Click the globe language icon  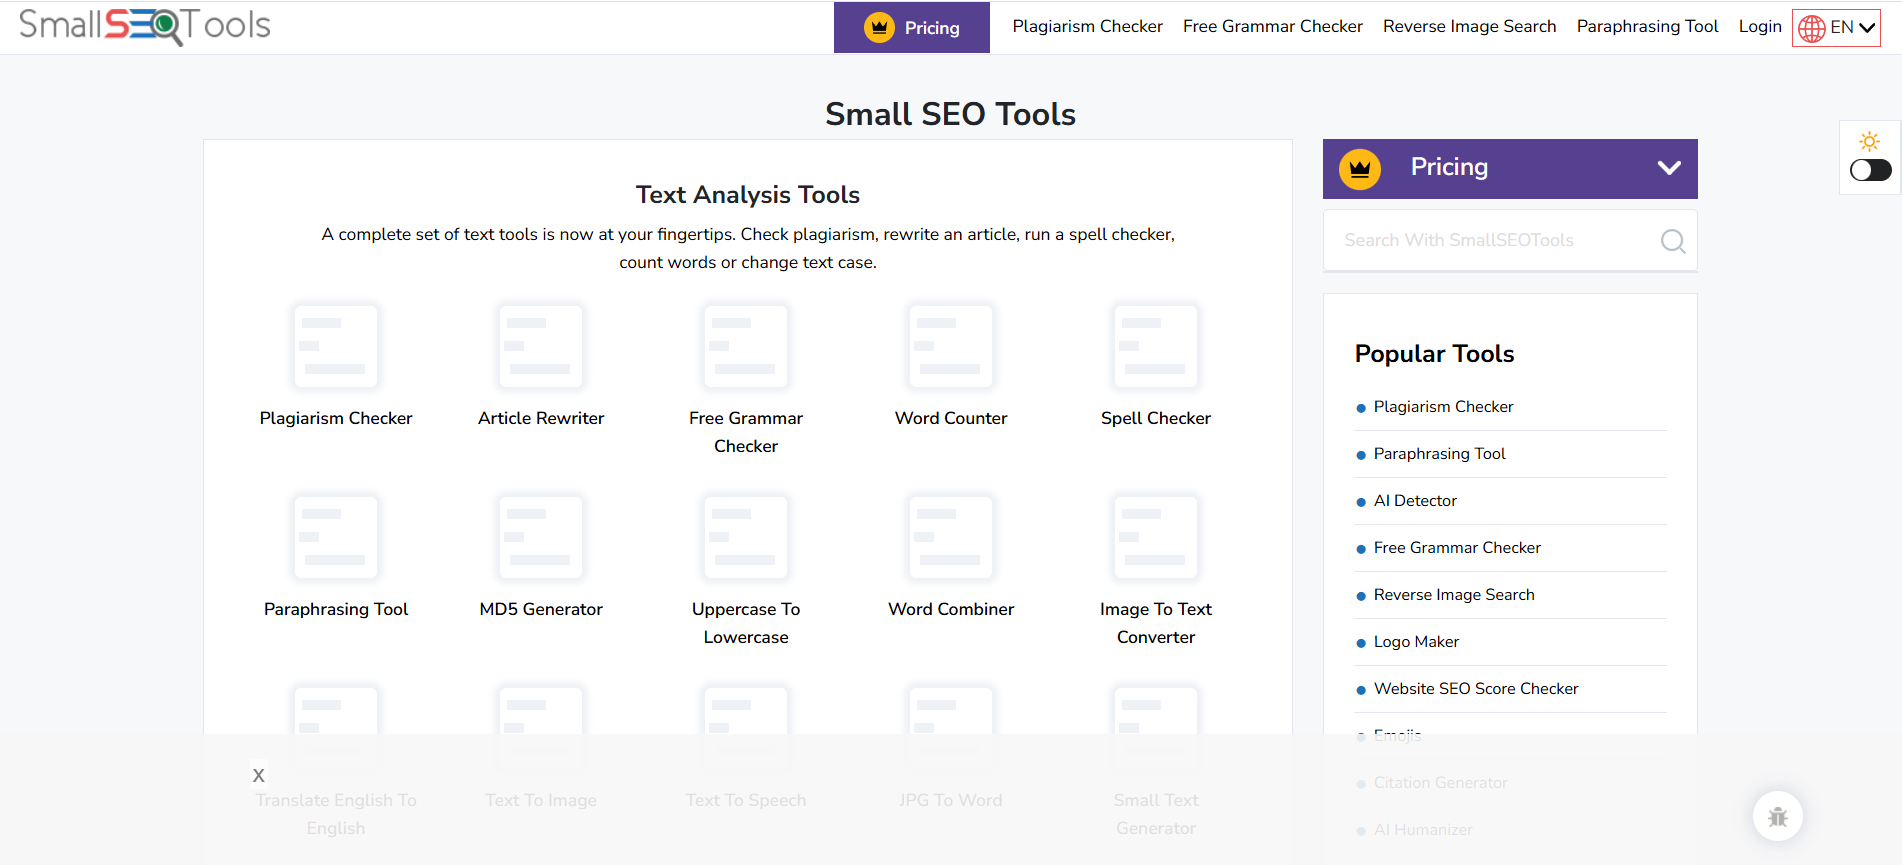[1812, 29]
